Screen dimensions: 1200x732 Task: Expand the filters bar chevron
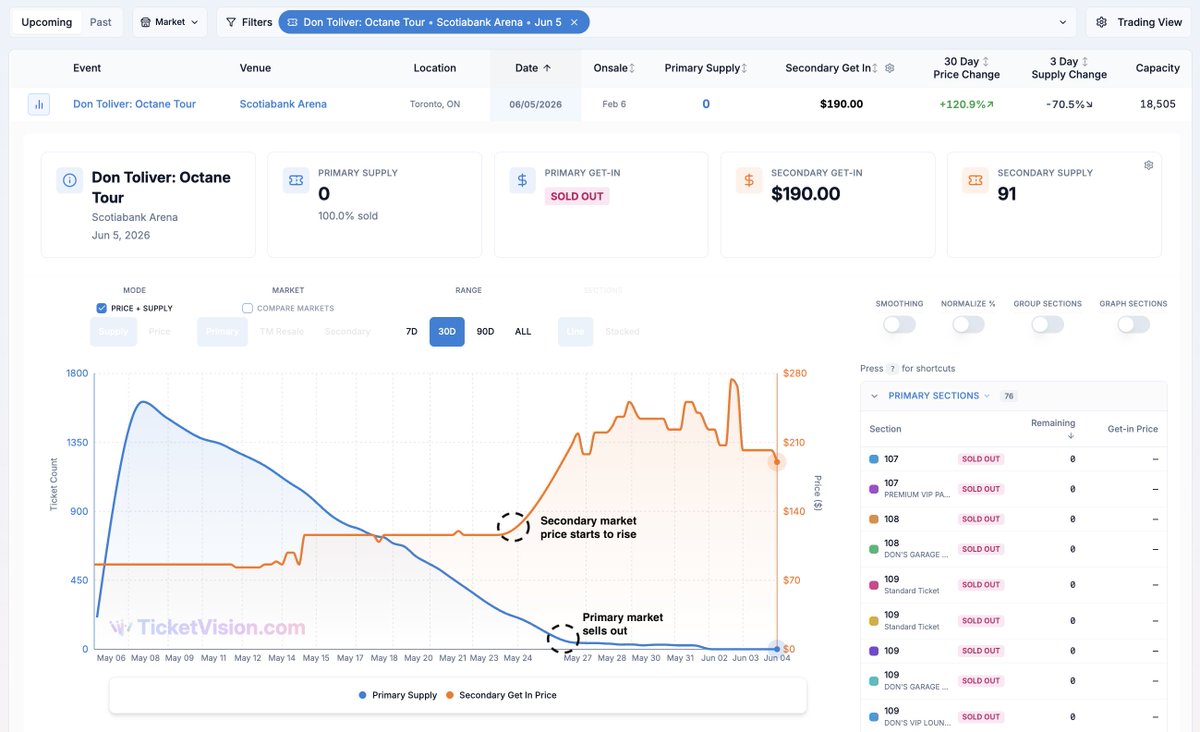(1062, 22)
